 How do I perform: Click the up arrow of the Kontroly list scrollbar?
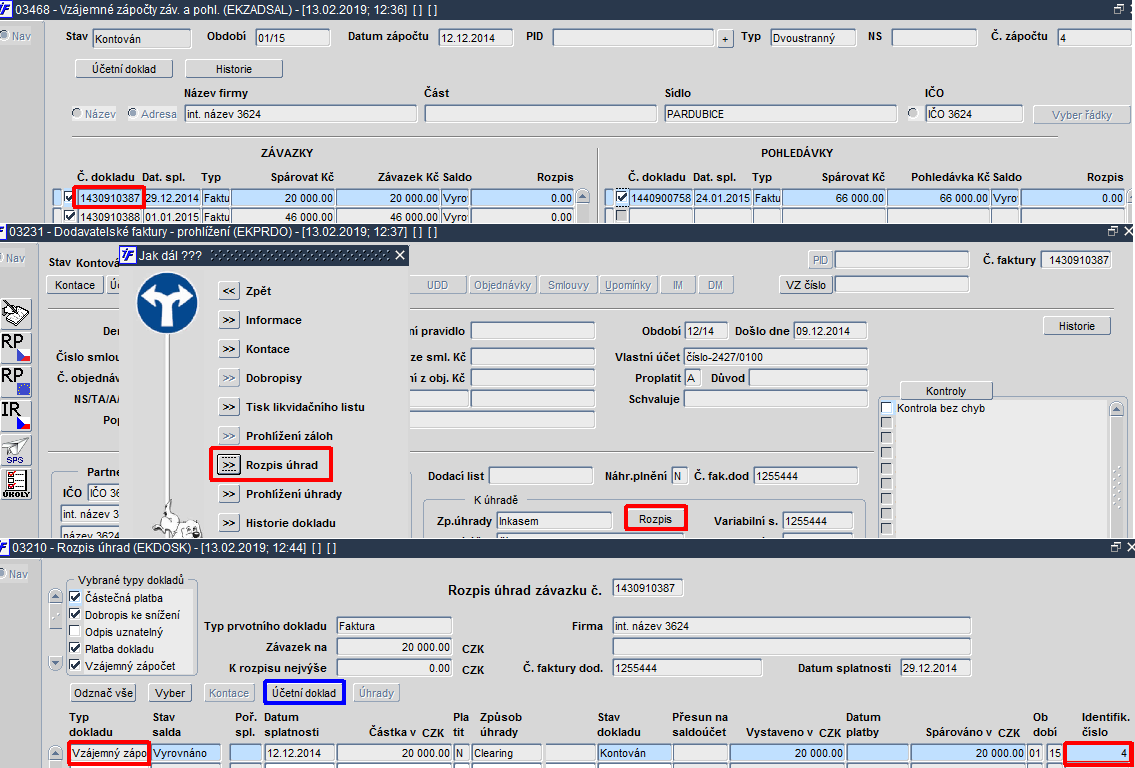[x=1118, y=409]
